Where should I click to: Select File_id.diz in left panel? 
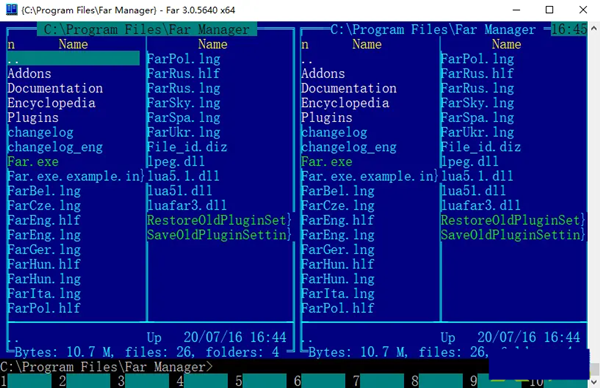pyautogui.click(x=187, y=147)
